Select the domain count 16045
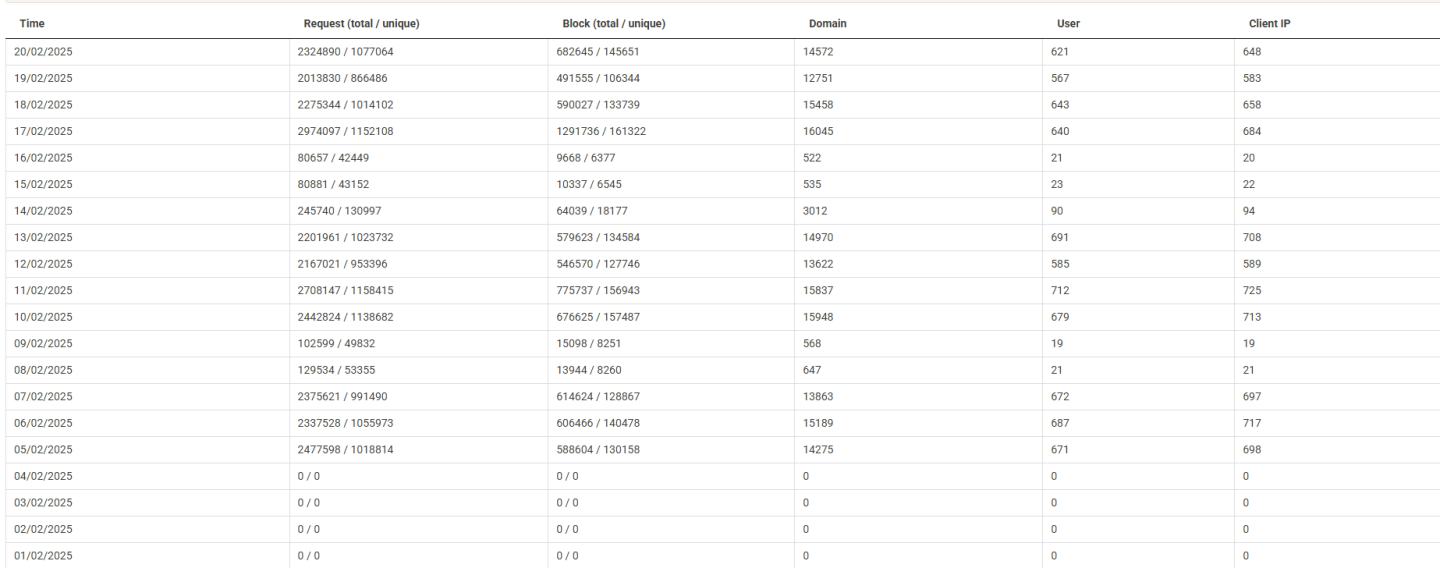This screenshot has width=1440, height=568. point(817,131)
